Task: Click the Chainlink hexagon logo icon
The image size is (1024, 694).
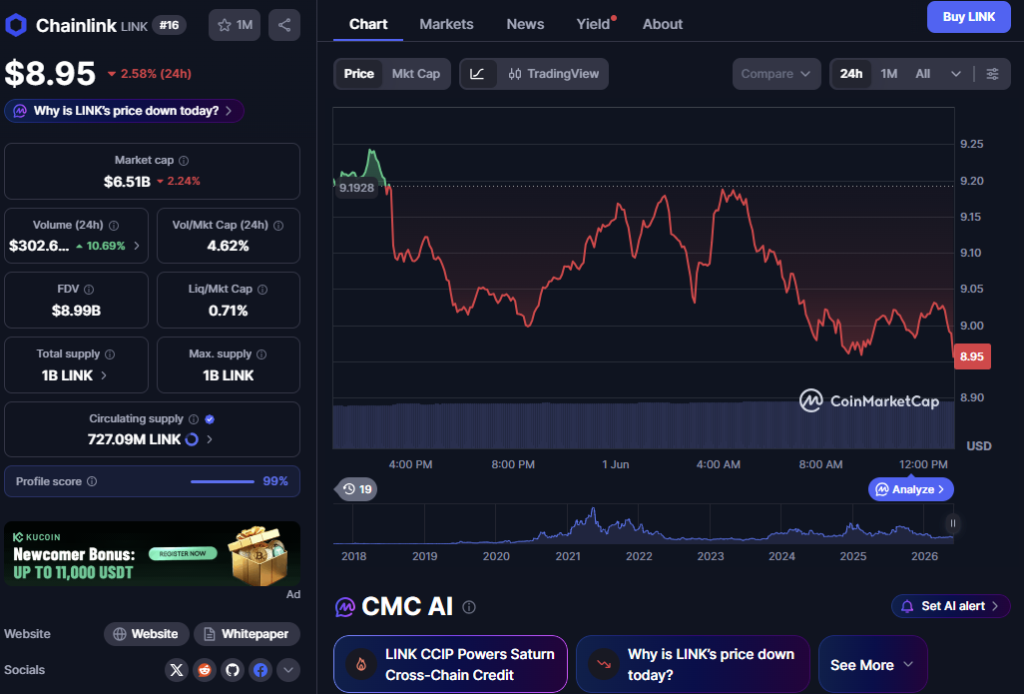Action: click(16, 25)
